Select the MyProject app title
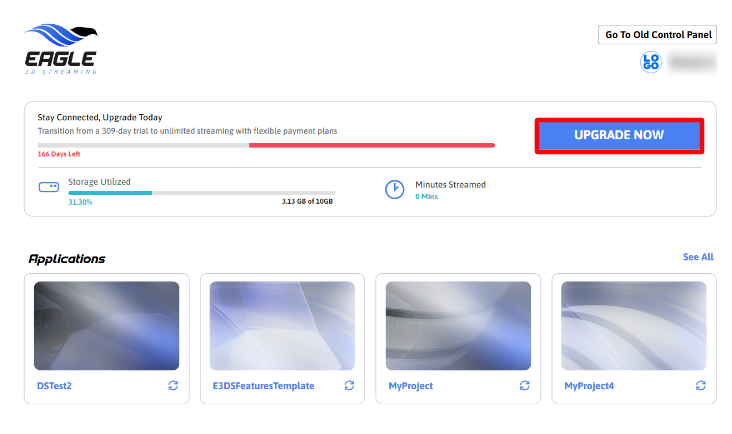 tap(410, 386)
